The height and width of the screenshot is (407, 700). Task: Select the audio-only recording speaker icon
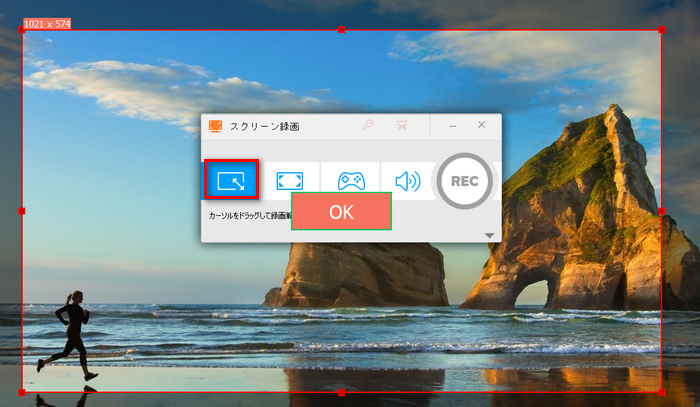pos(408,181)
